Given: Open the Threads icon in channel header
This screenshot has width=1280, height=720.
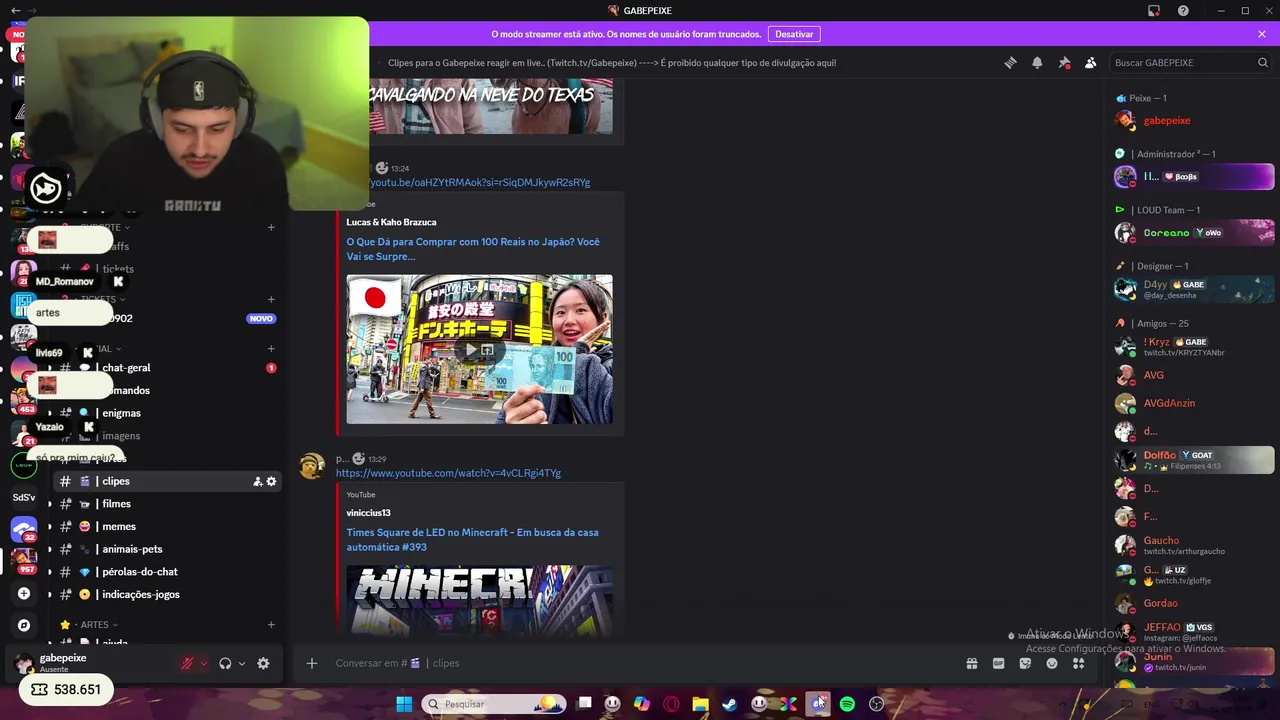Looking at the screenshot, I should tap(1010, 62).
